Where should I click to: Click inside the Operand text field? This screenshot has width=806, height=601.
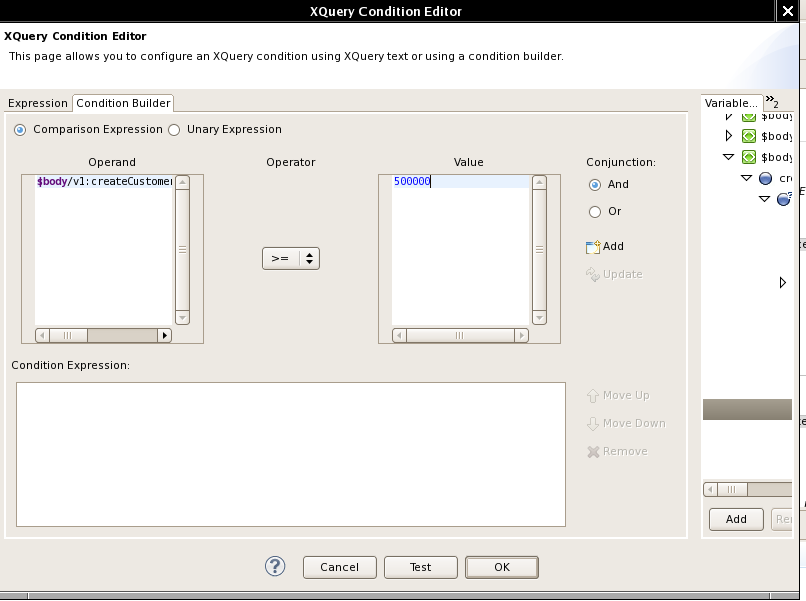103,250
